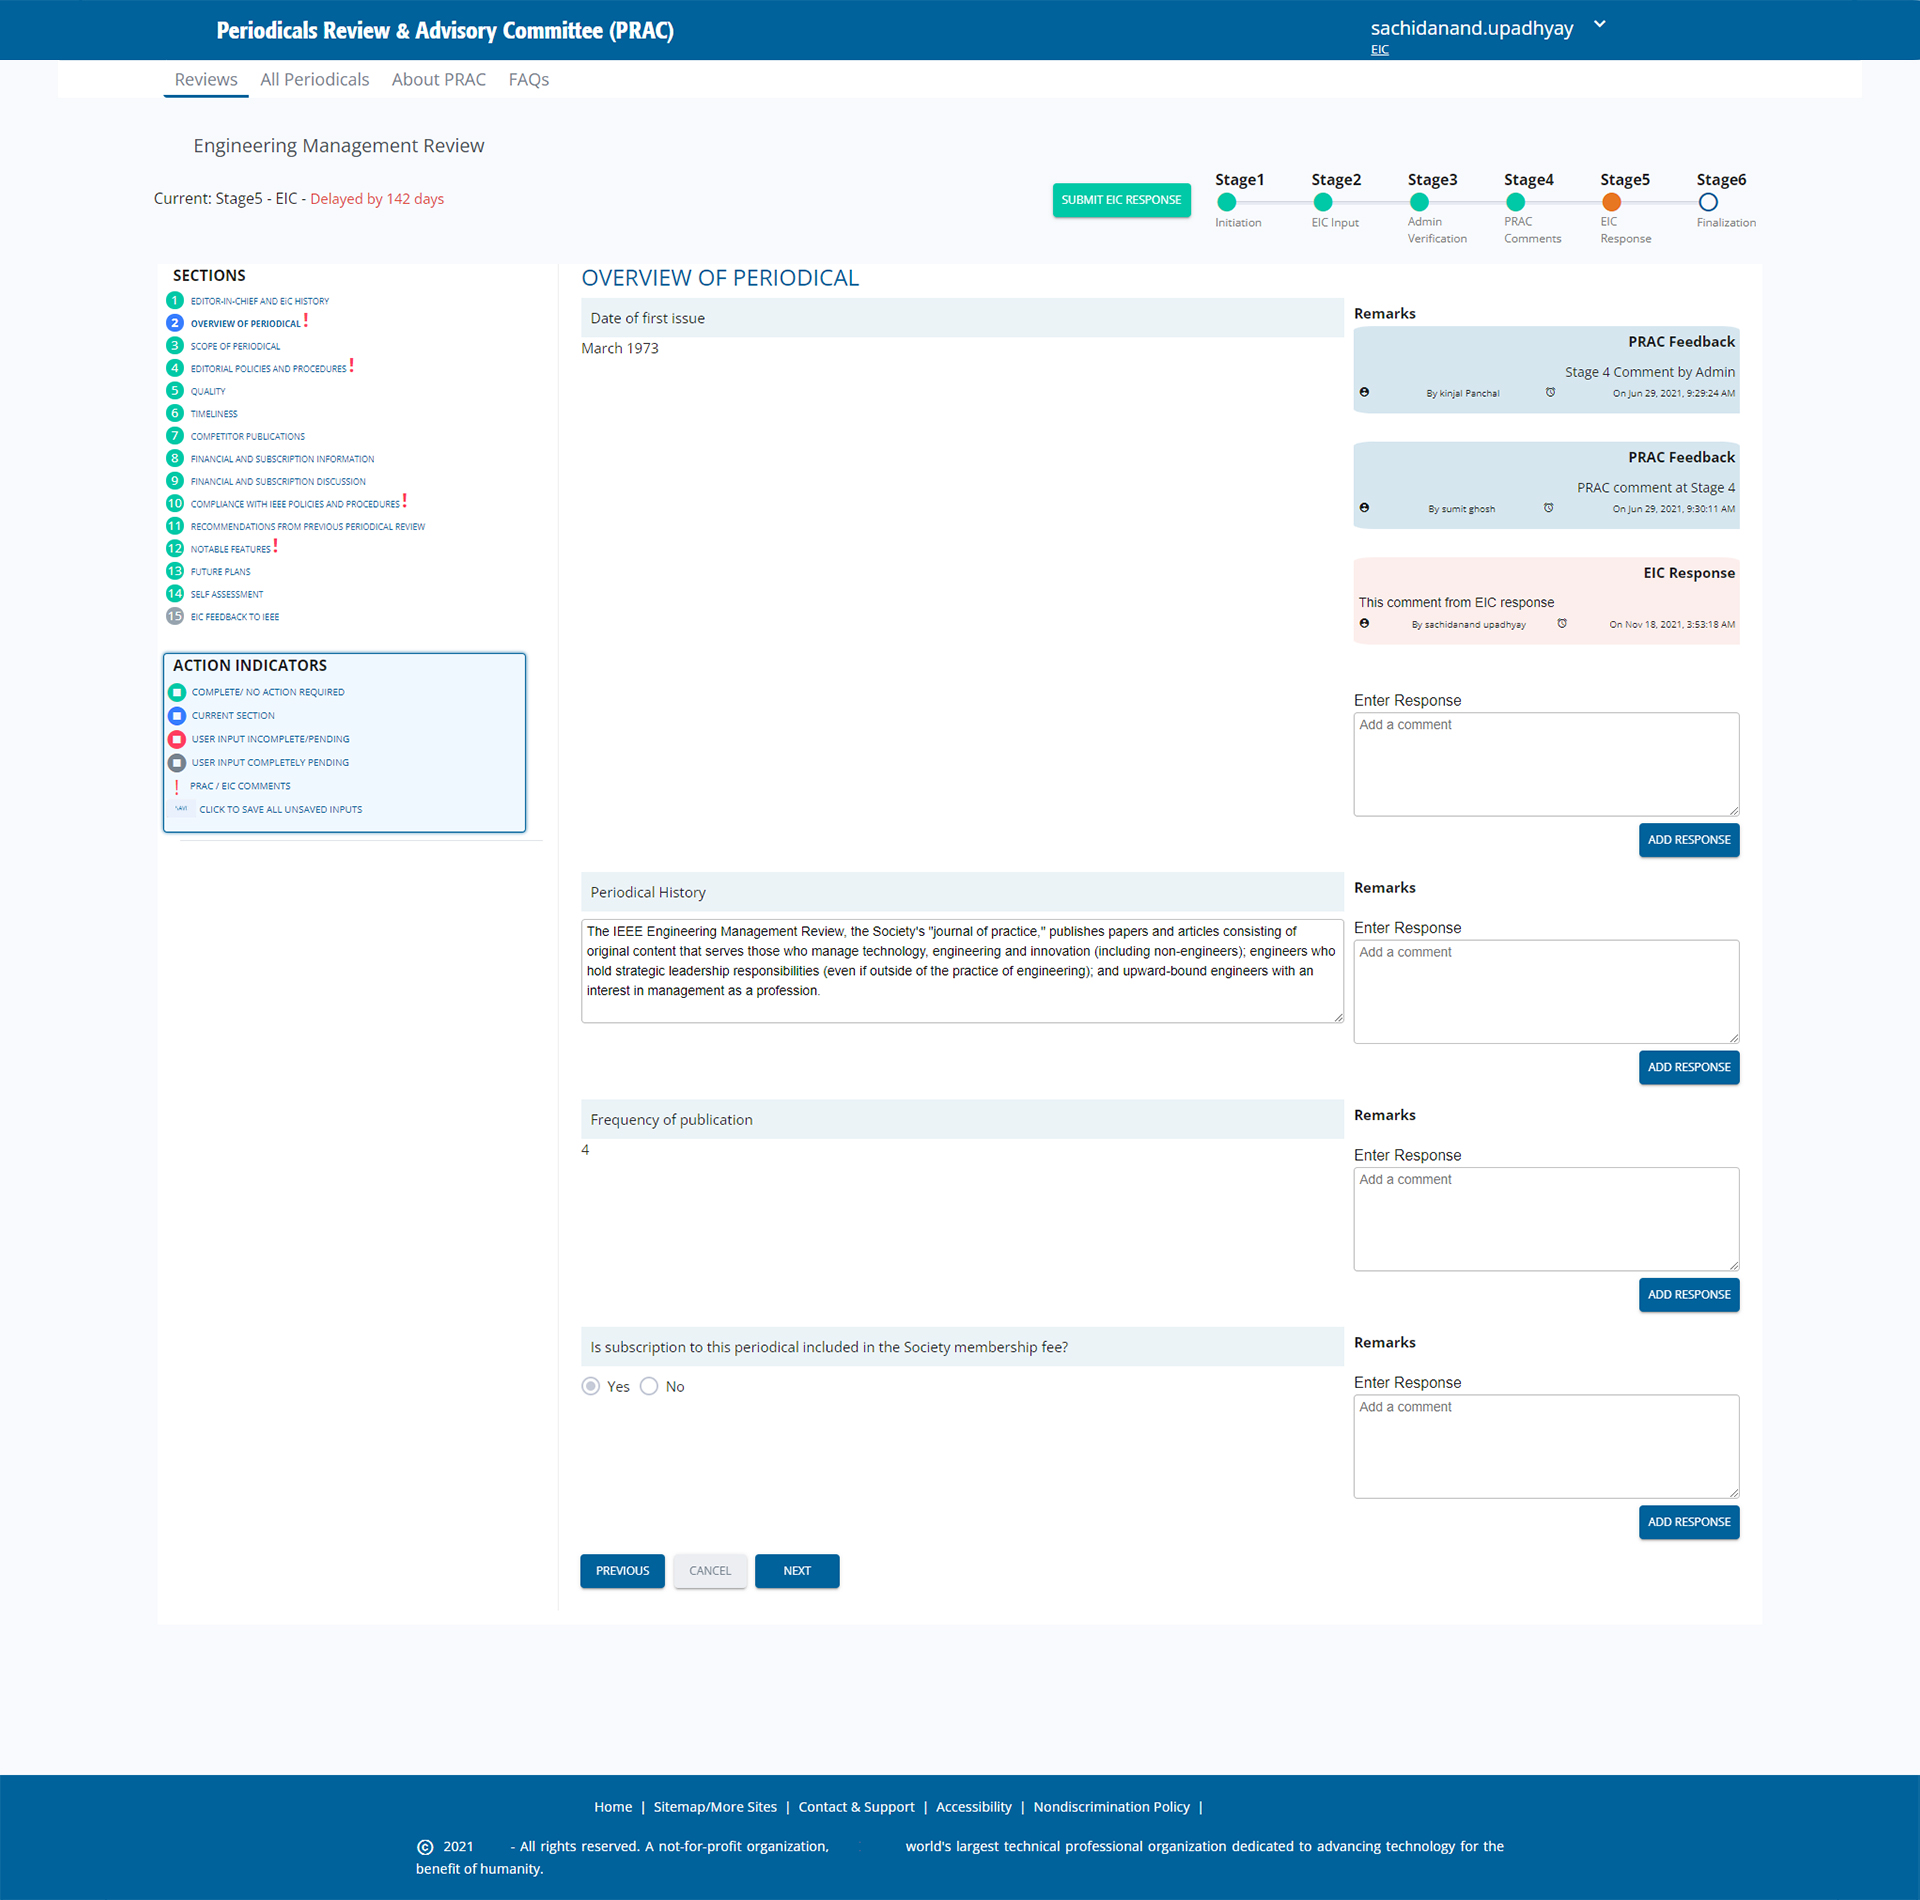1920x1900 pixels.
Task: Open Home footer link
Action: point(613,1807)
